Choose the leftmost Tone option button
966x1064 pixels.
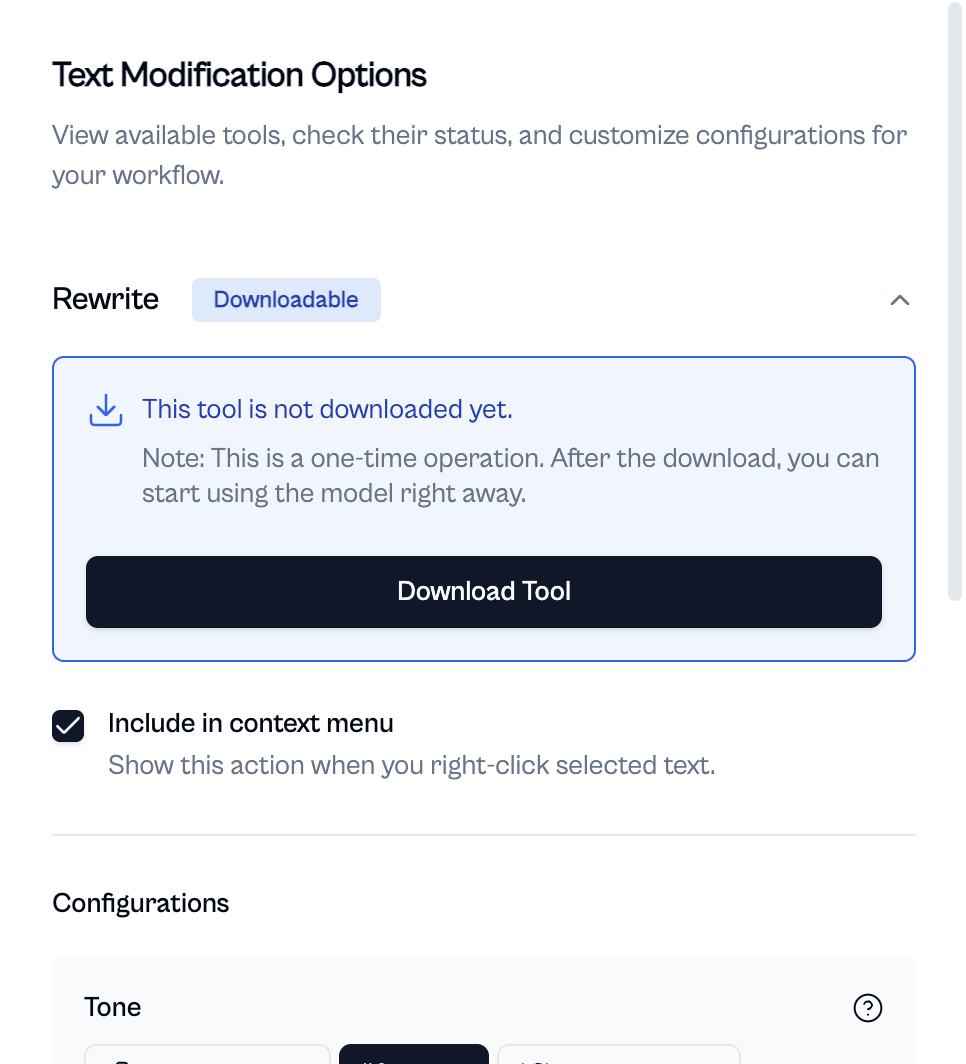click(207, 1054)
